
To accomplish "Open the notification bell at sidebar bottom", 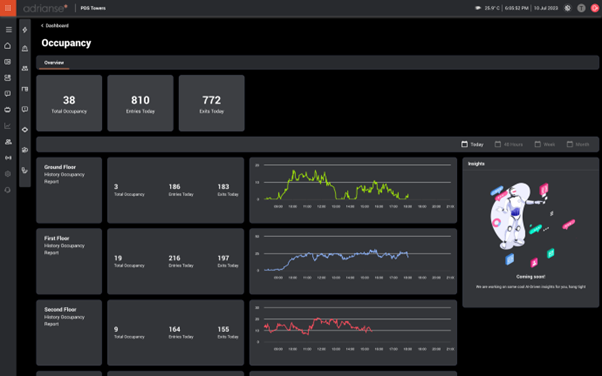I will pos(8,190).
